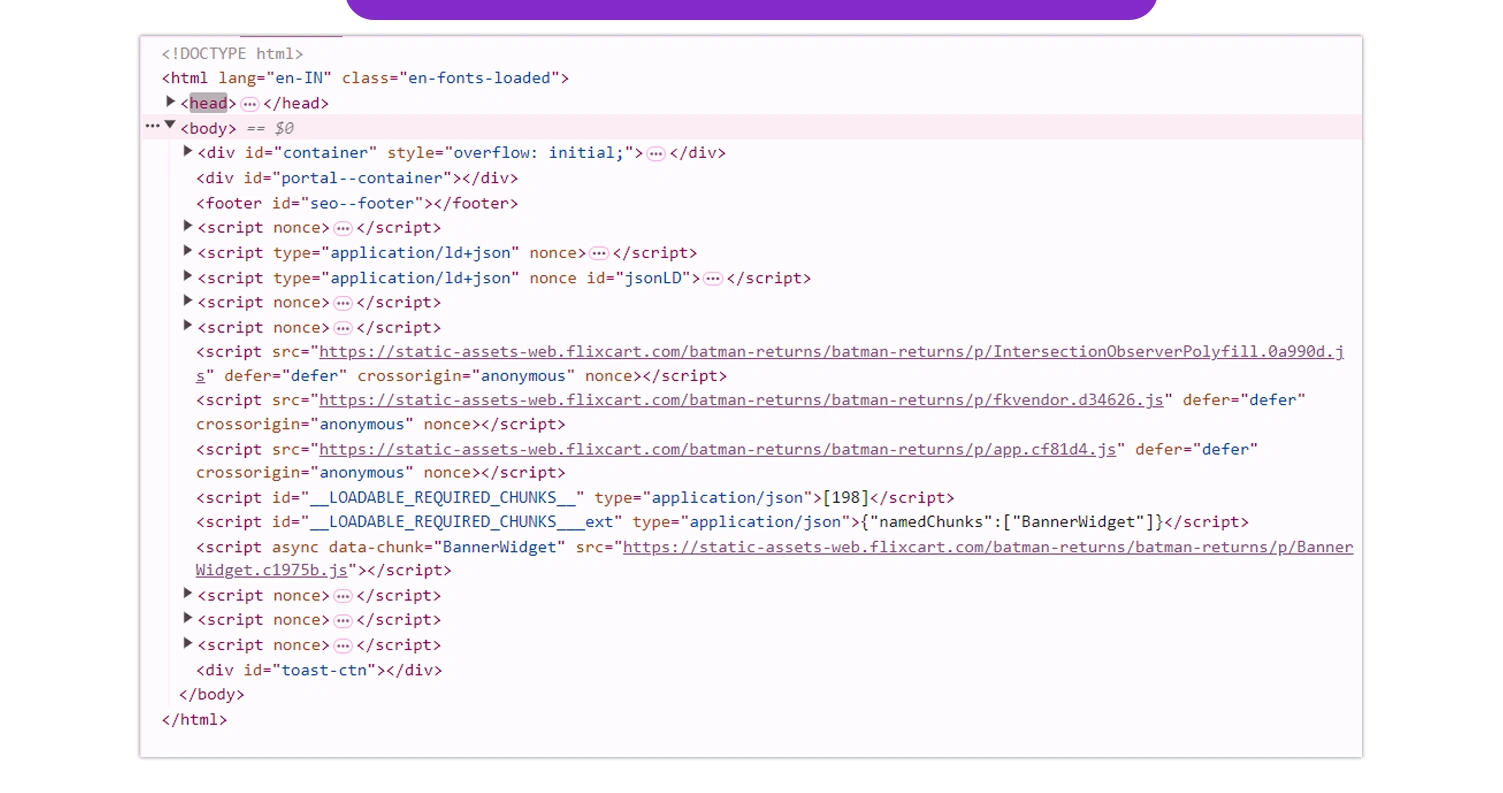Image resolution: width=1503 pixels, height=793 pixels.
Task: Select the div with id portal--container
Action: [357, 177]
